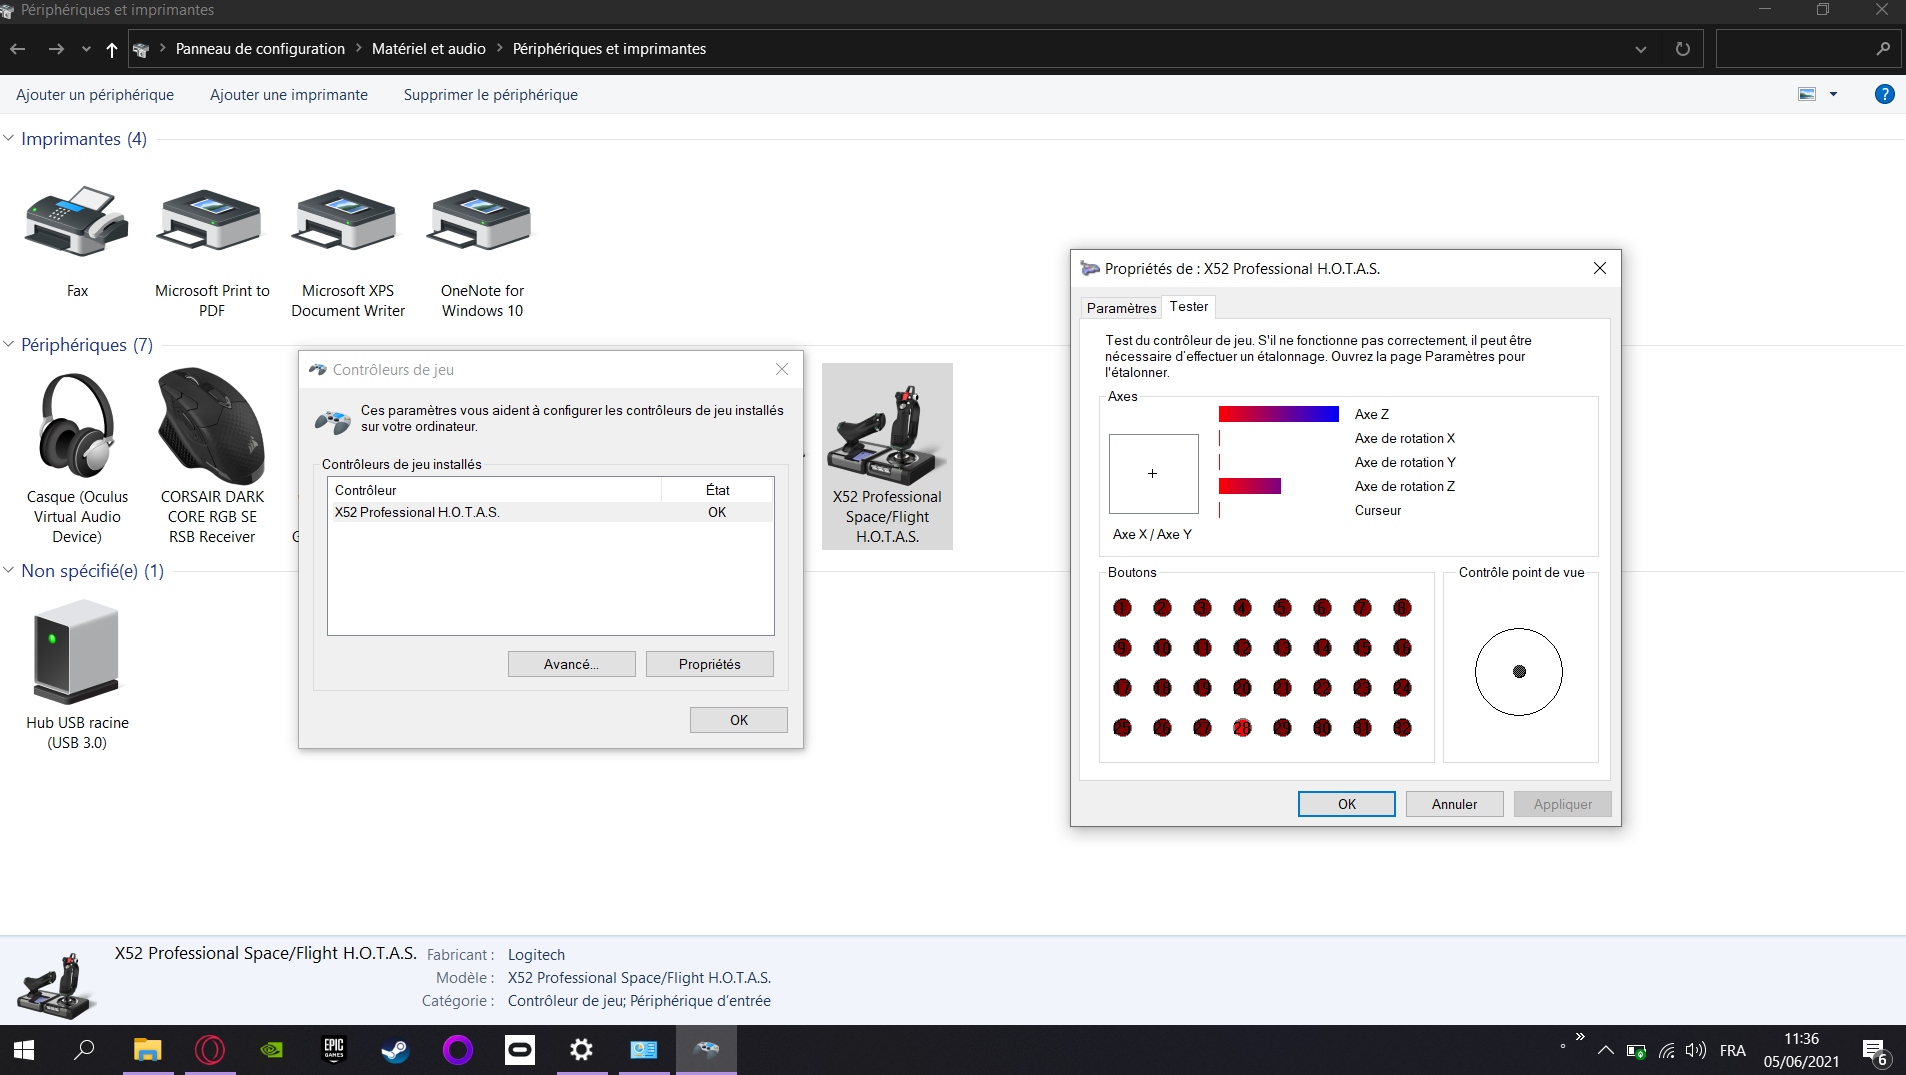Switch to the Paramètres tab
Viewport: 1906px width, 1075px height.
pos(1121,308)
